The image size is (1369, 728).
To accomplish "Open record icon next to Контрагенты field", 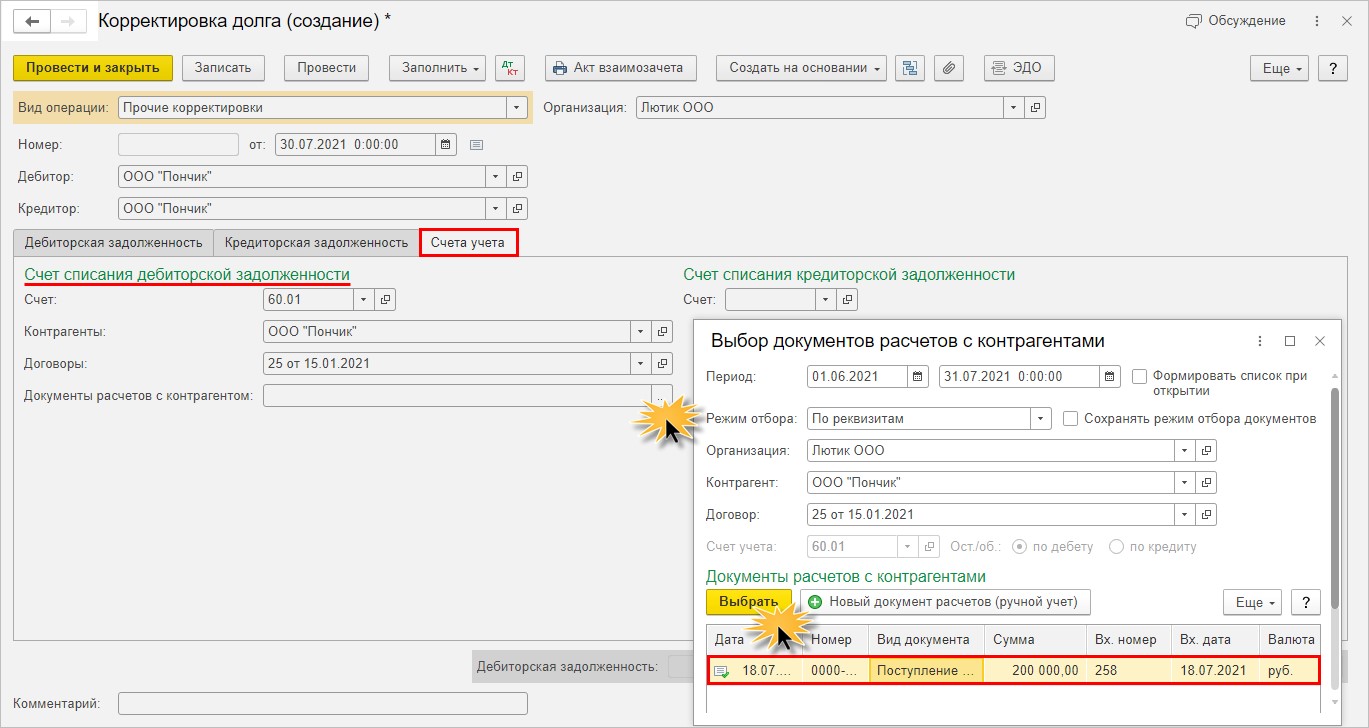I will [x=662, y=331].
